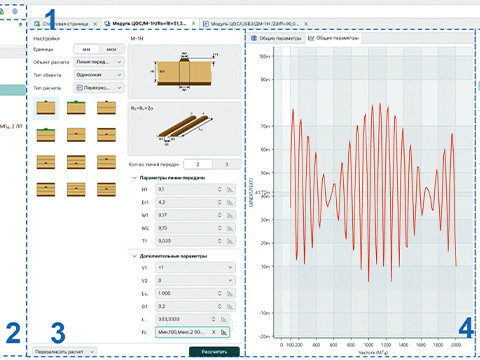This screenshot has height=360, width=480.
Task: Open the Общие параметры chart tab
Action: tap(333, 38)
